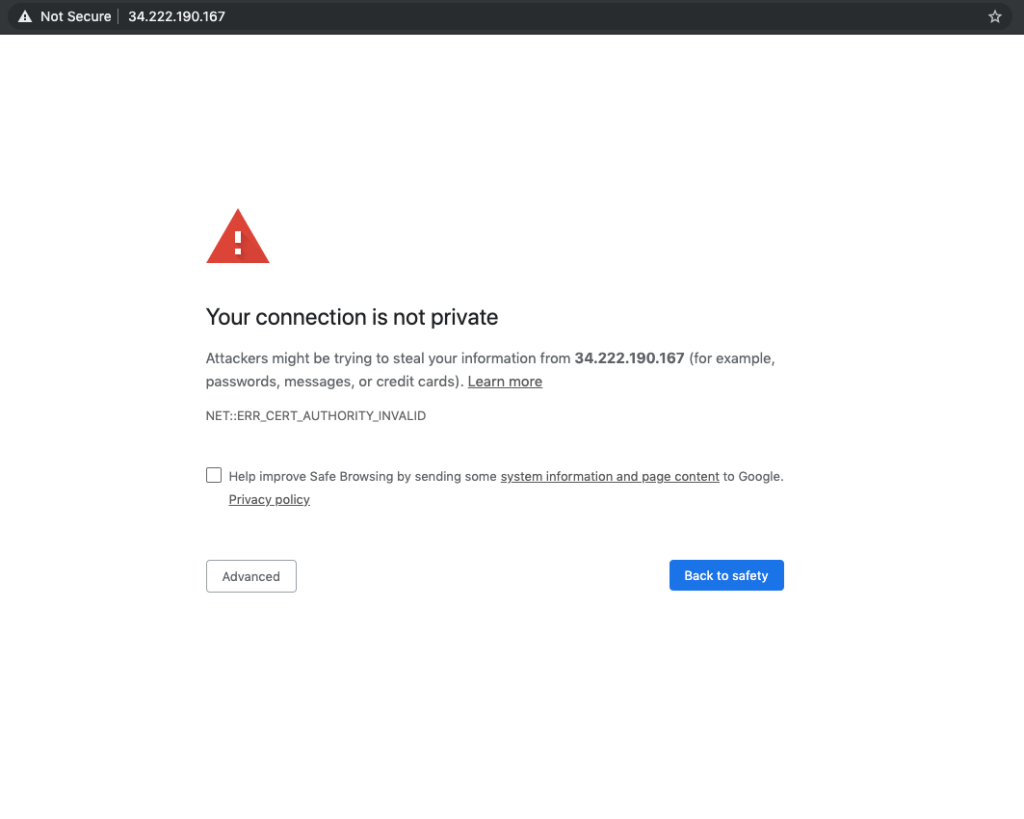This screenshot has height=819, width=1024.
Task: Click the bookmark star icon
Action: (994, 16)
